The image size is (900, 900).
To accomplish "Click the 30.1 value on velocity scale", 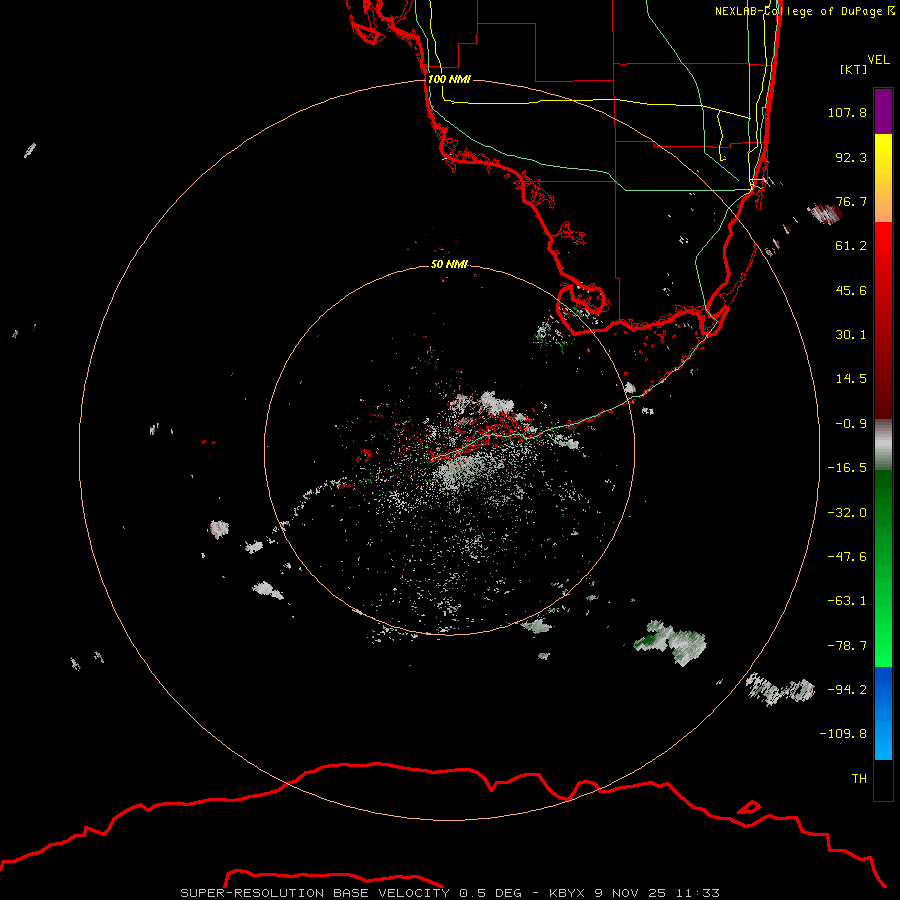I will 851,335.
